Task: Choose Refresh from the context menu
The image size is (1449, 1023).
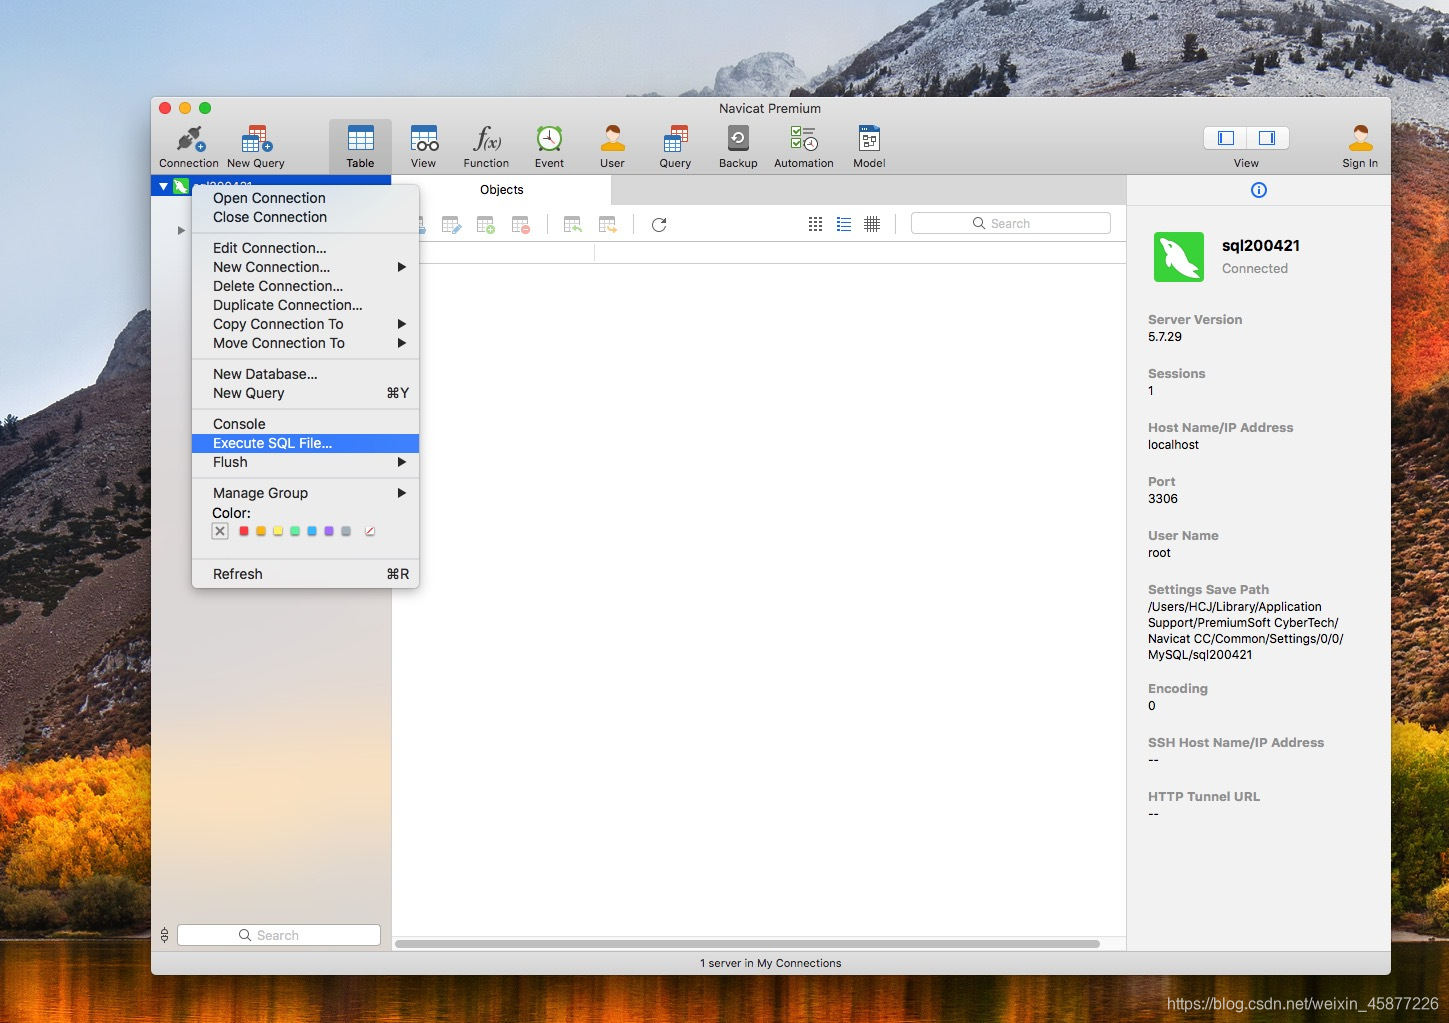Action: pyautogui.click(x=305, y=574)
